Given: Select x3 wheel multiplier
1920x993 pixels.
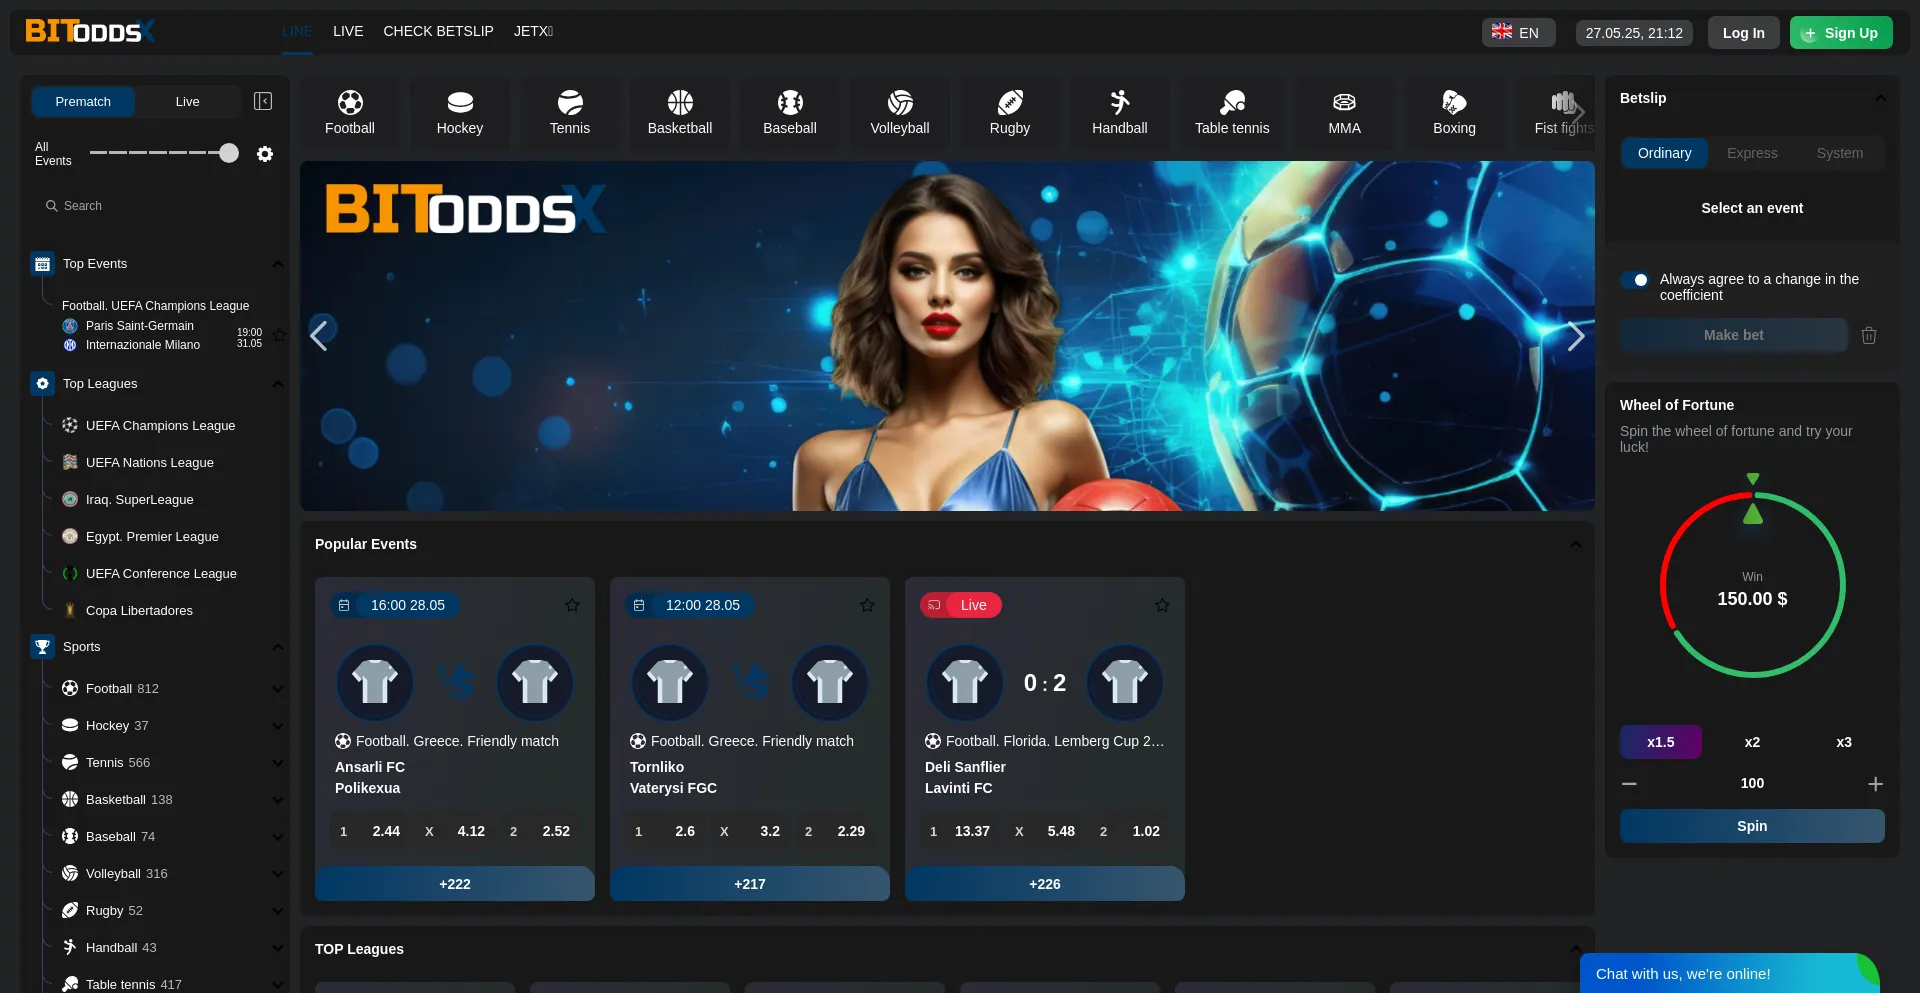Looking at the screenshot, I should coord(1844,742).
